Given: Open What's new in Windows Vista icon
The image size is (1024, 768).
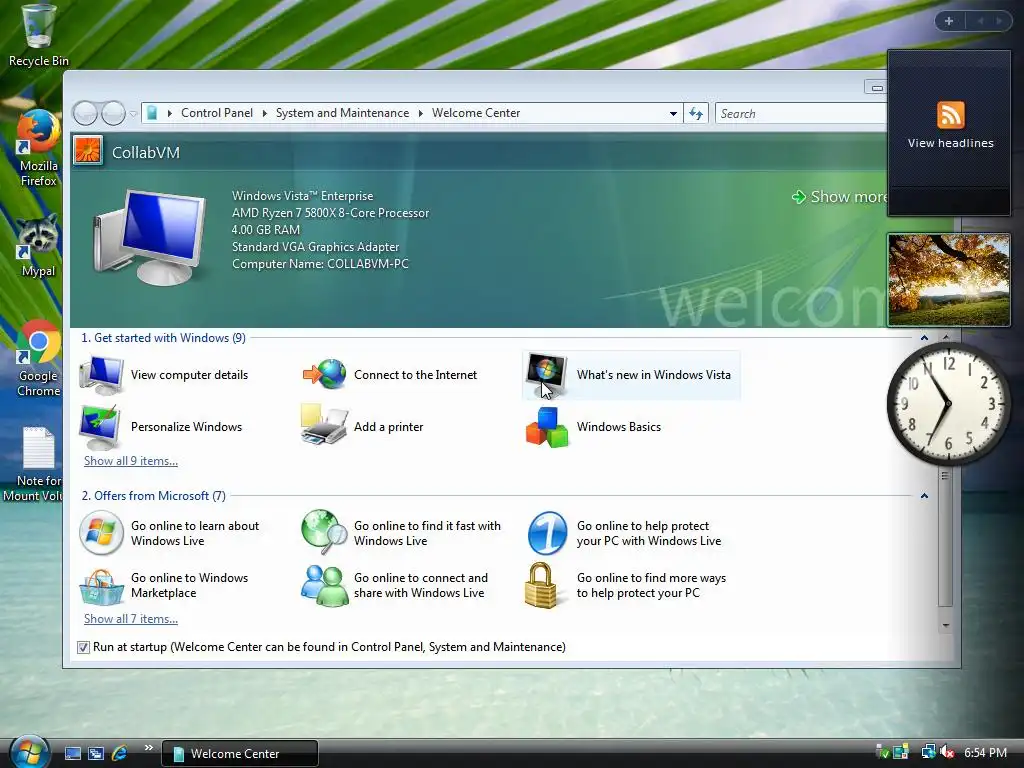Looking at the screenshot, I should click(547, 374).
